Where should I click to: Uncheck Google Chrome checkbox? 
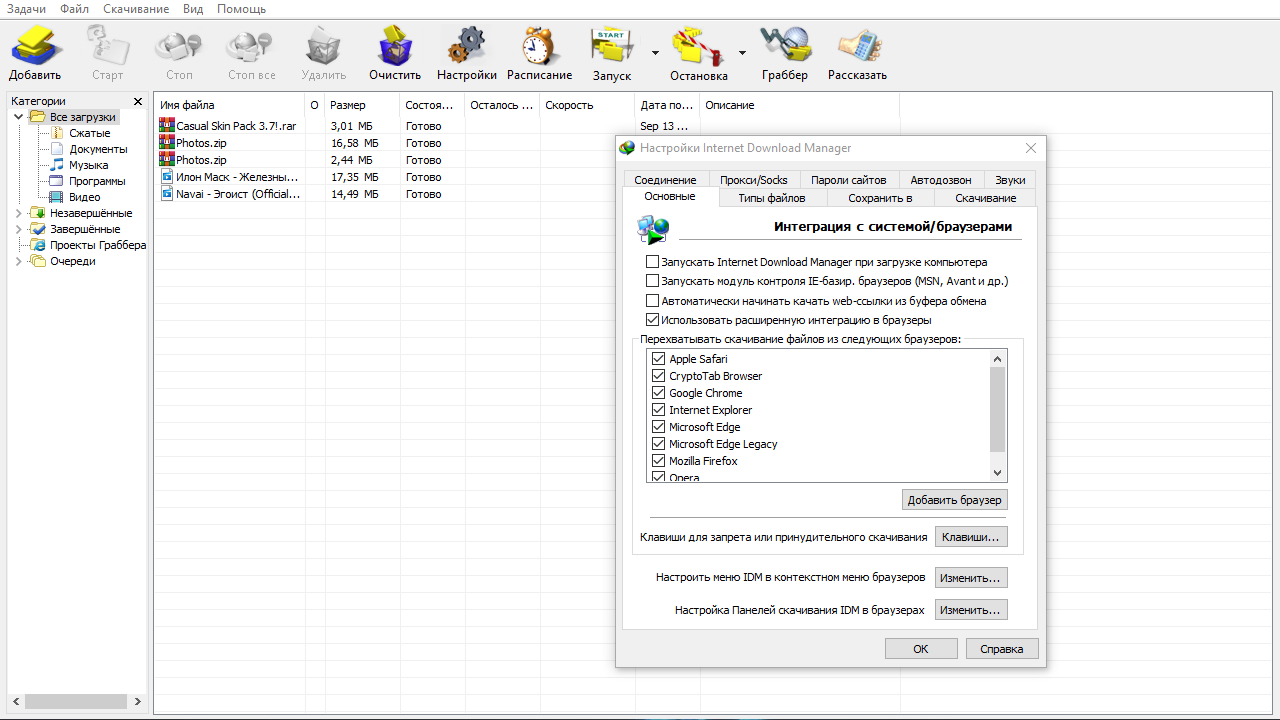(658, 393)
